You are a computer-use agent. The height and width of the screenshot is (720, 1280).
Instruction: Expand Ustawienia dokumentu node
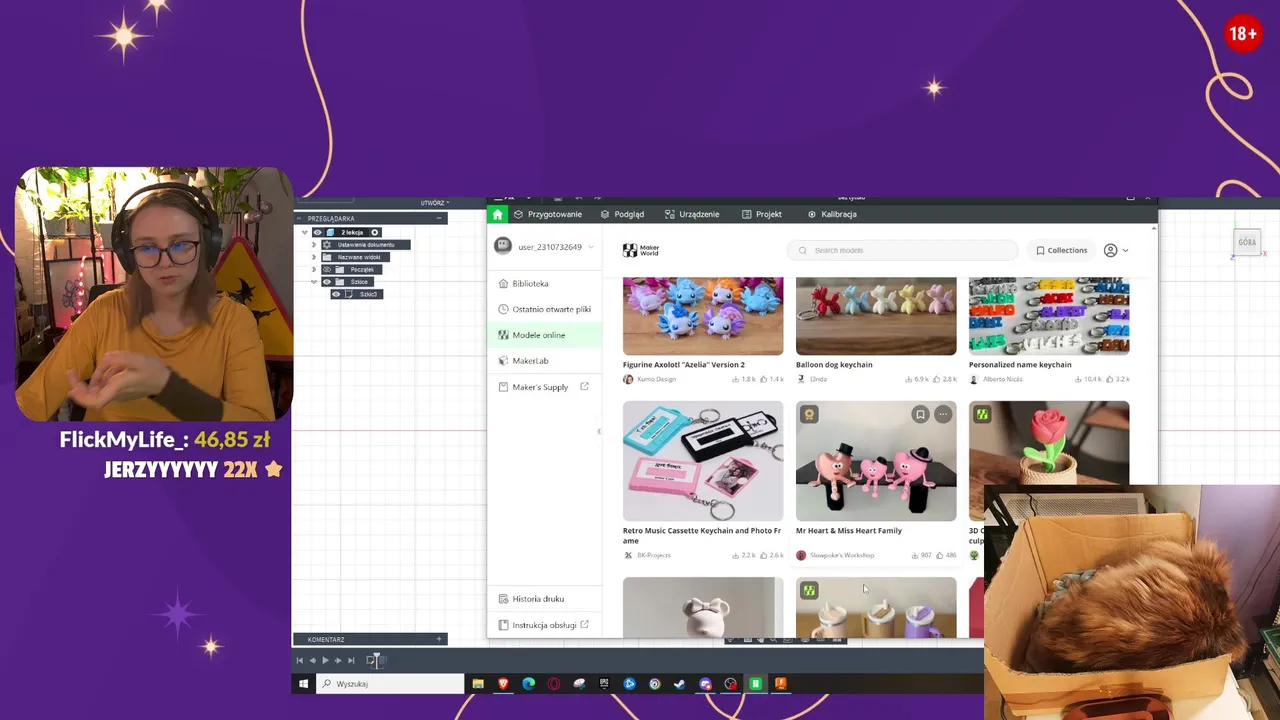click(314, 244)
